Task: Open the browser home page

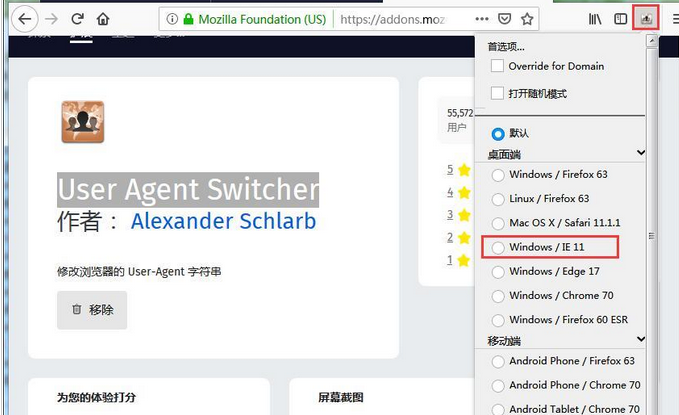Action: pyautogui.click(x=103, y=19)
